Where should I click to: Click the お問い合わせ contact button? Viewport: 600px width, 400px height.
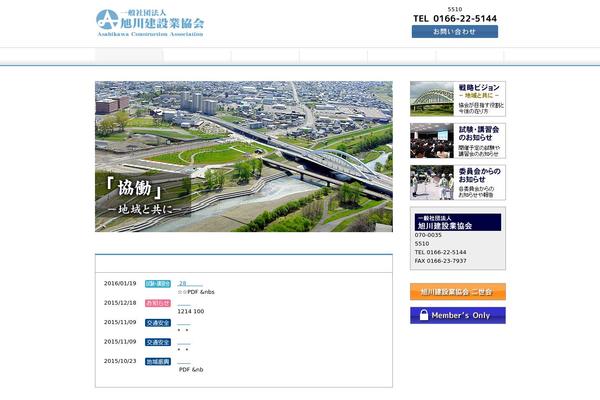point(455,32)
